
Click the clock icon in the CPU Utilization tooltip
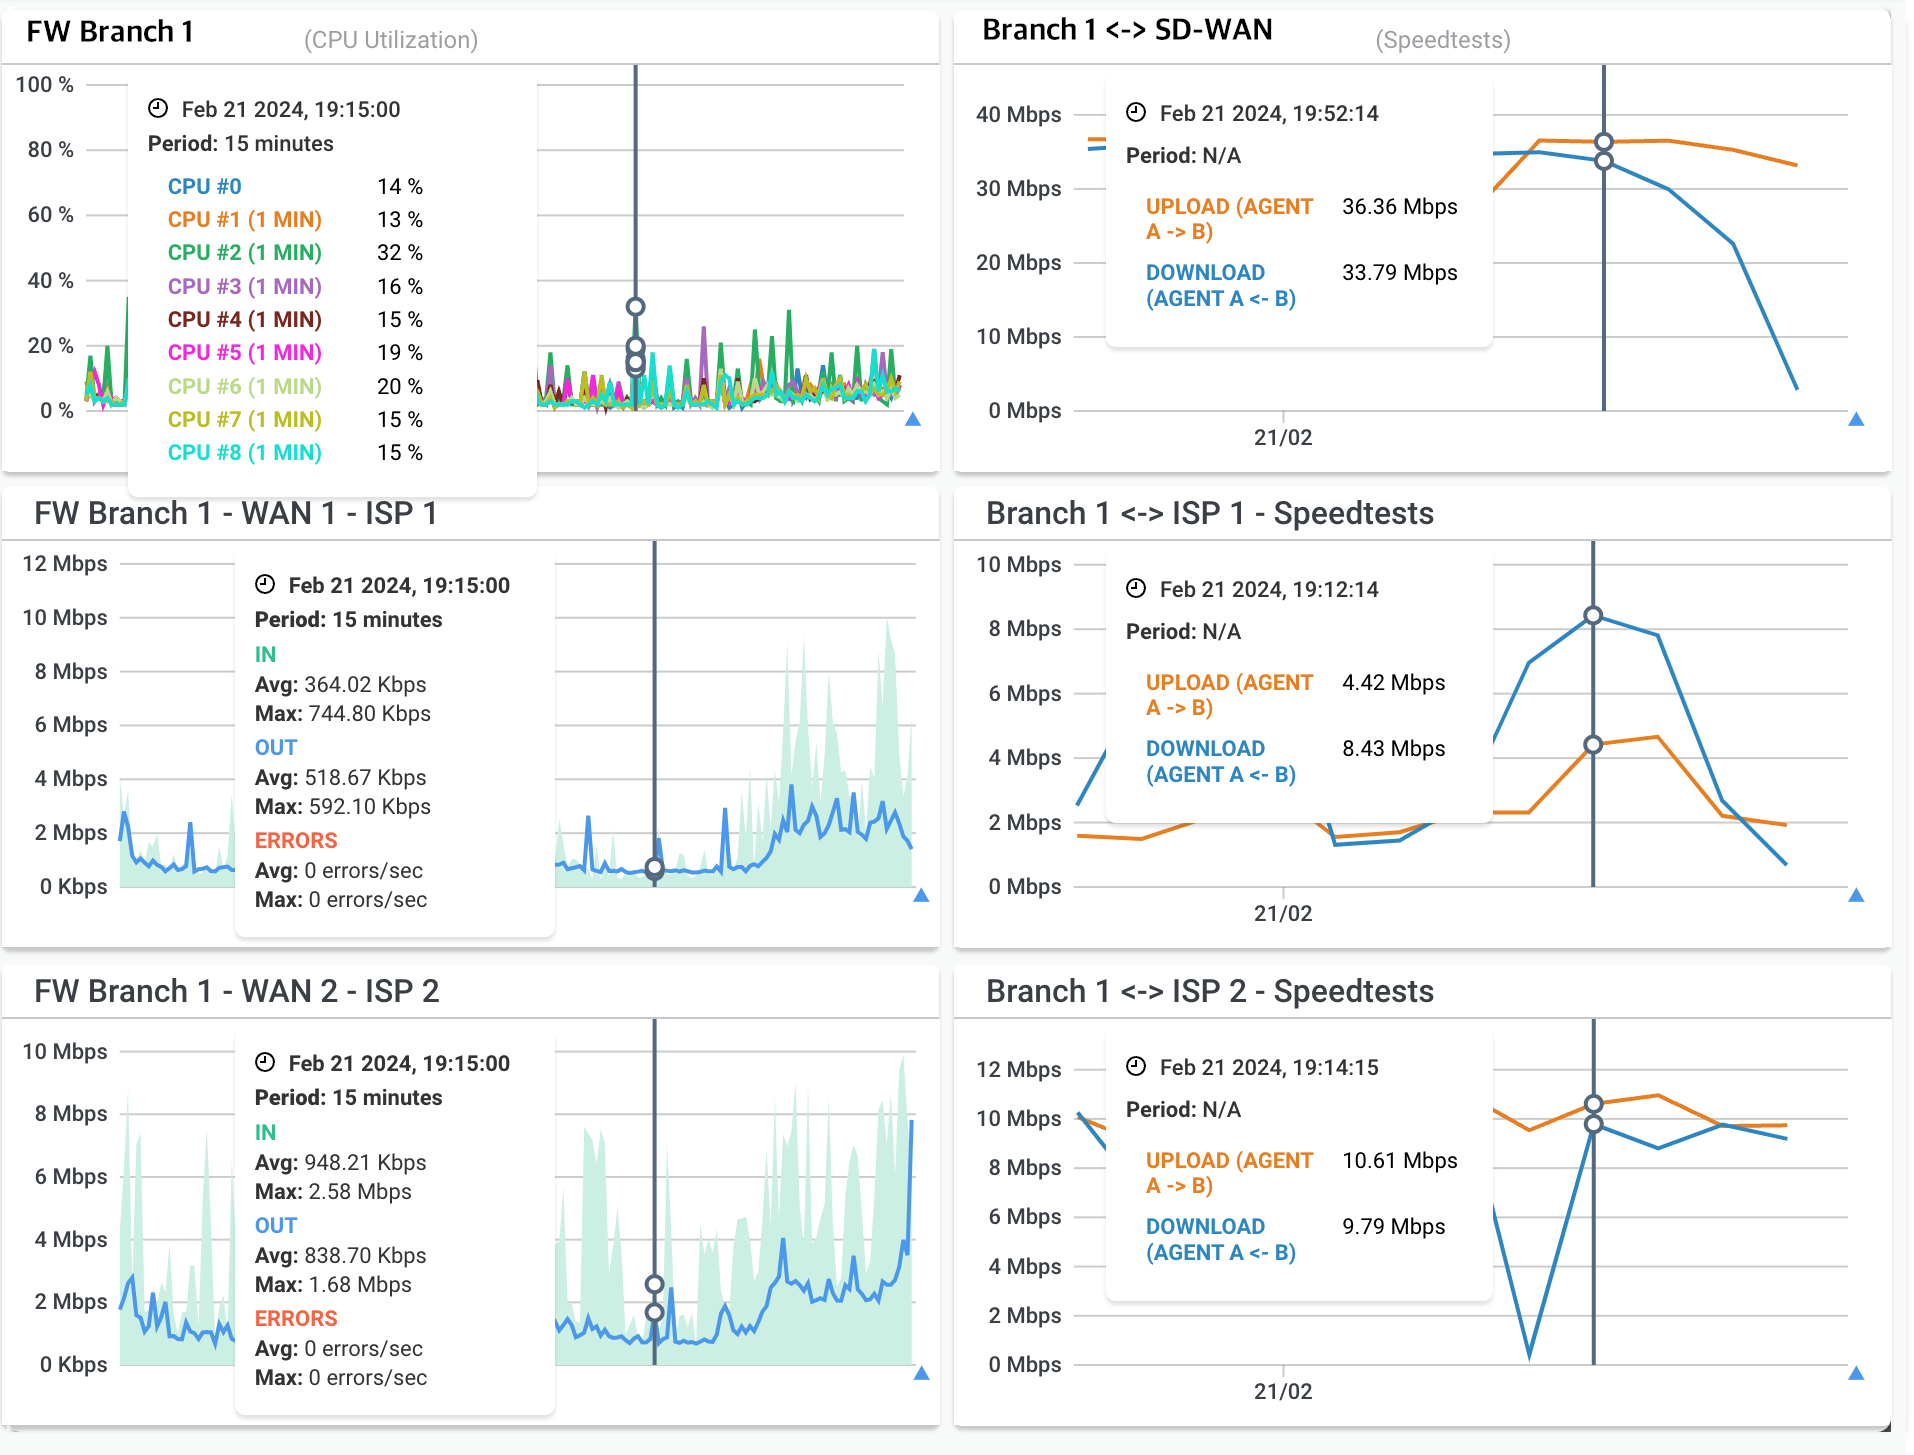tap(158, 109)
